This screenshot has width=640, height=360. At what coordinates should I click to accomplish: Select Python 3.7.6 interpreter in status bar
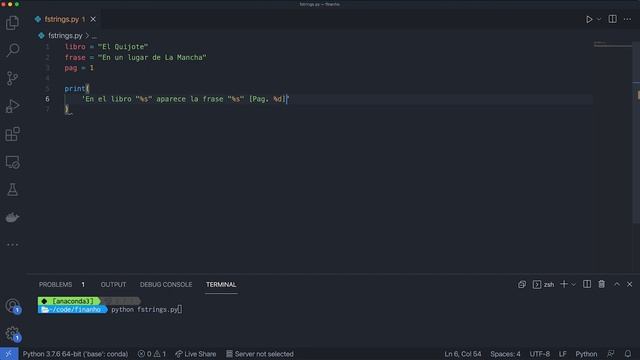point(75,354)
